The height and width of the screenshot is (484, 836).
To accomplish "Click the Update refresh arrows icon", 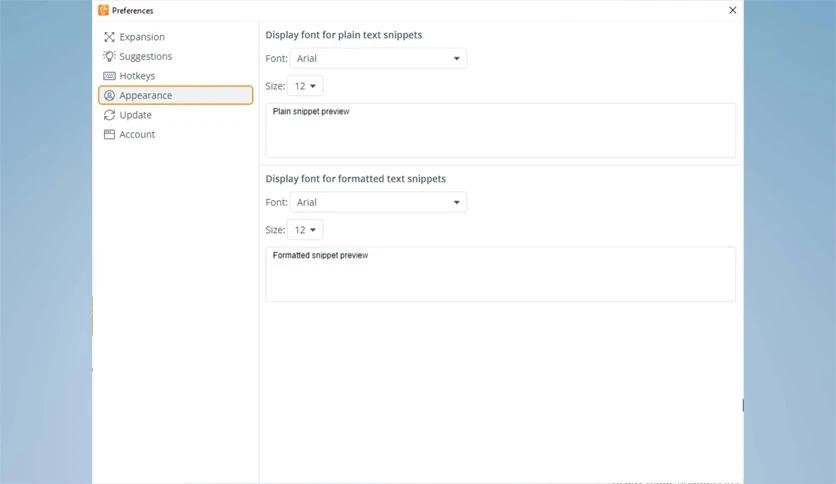I will (109, 115).
